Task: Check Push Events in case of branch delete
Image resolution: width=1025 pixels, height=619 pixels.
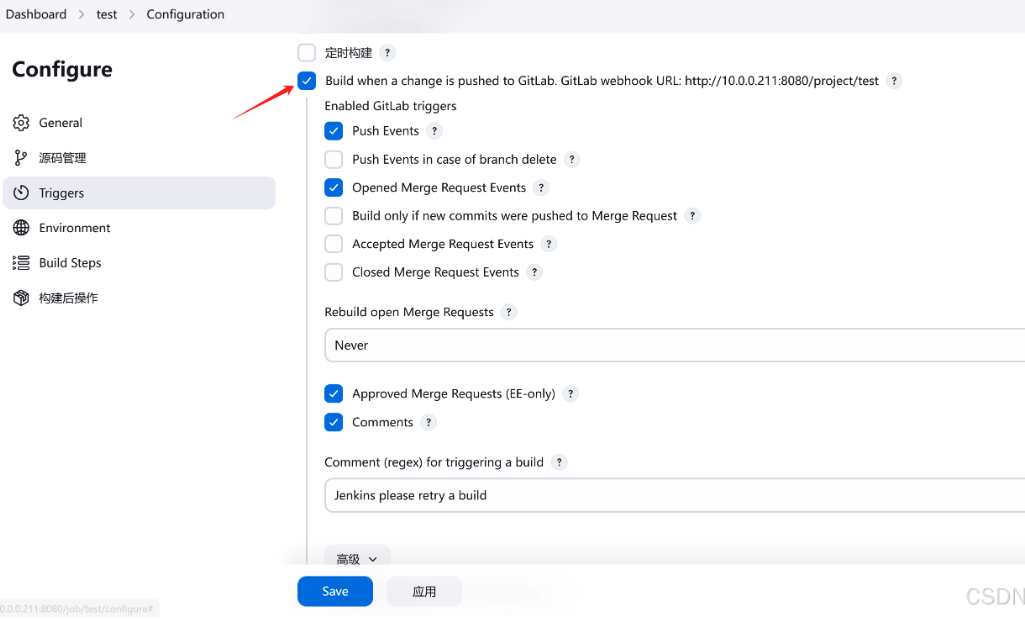Action: 333,159
